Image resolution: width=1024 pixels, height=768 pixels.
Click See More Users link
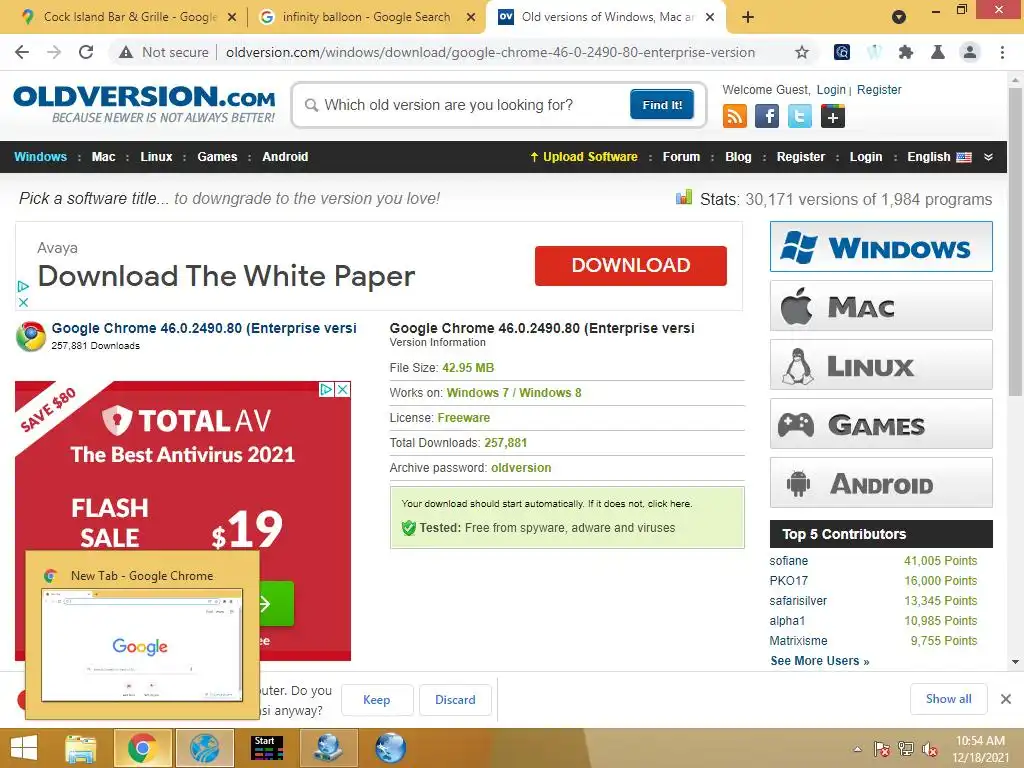point(820,661)
